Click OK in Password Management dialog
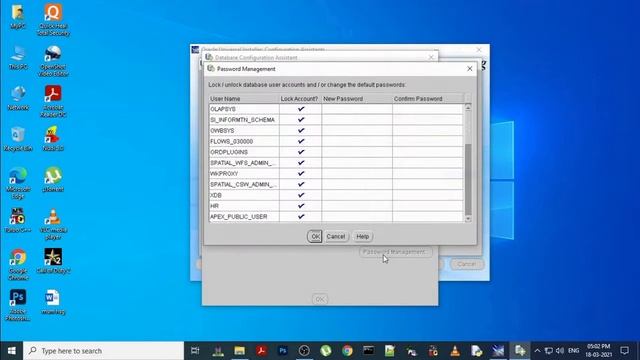640x360 pixels. click(315, 236)
